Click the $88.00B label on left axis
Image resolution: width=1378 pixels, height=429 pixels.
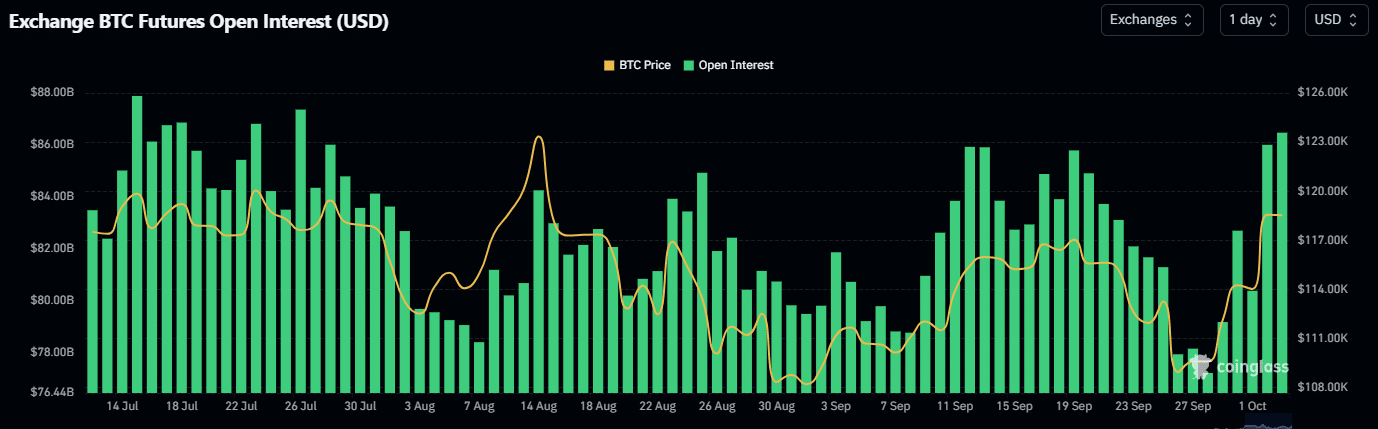pyautogui.click(x=54, y=93)
